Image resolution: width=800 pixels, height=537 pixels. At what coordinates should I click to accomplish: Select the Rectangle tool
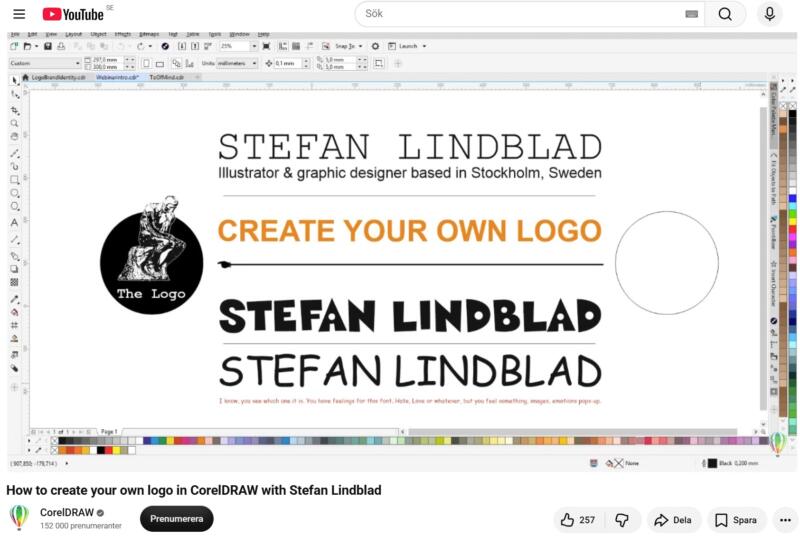[14, 180]
